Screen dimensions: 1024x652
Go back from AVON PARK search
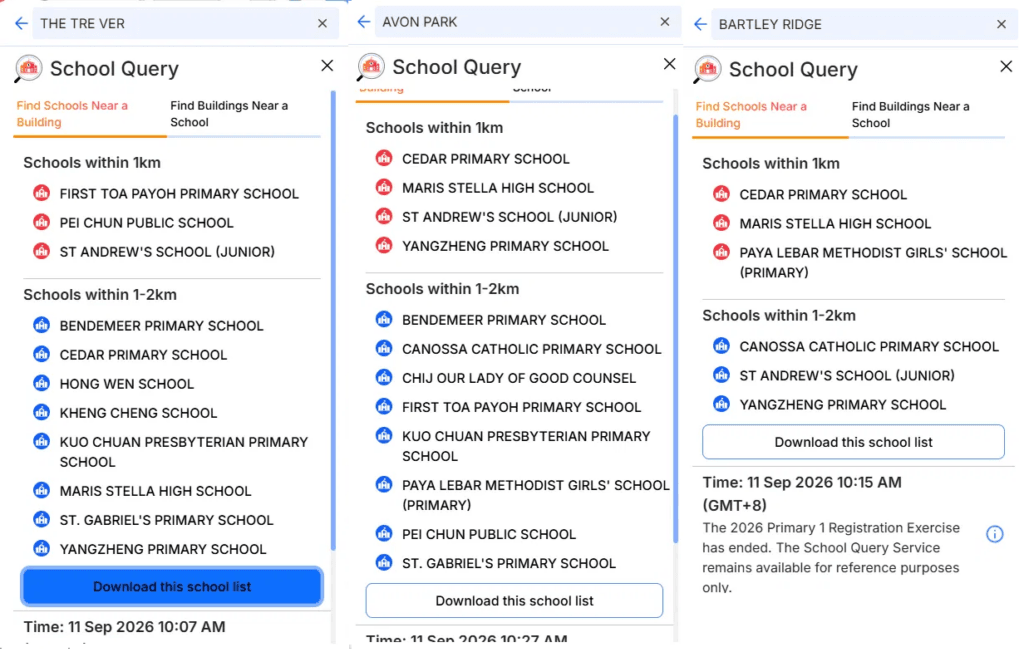coord(364,22)
